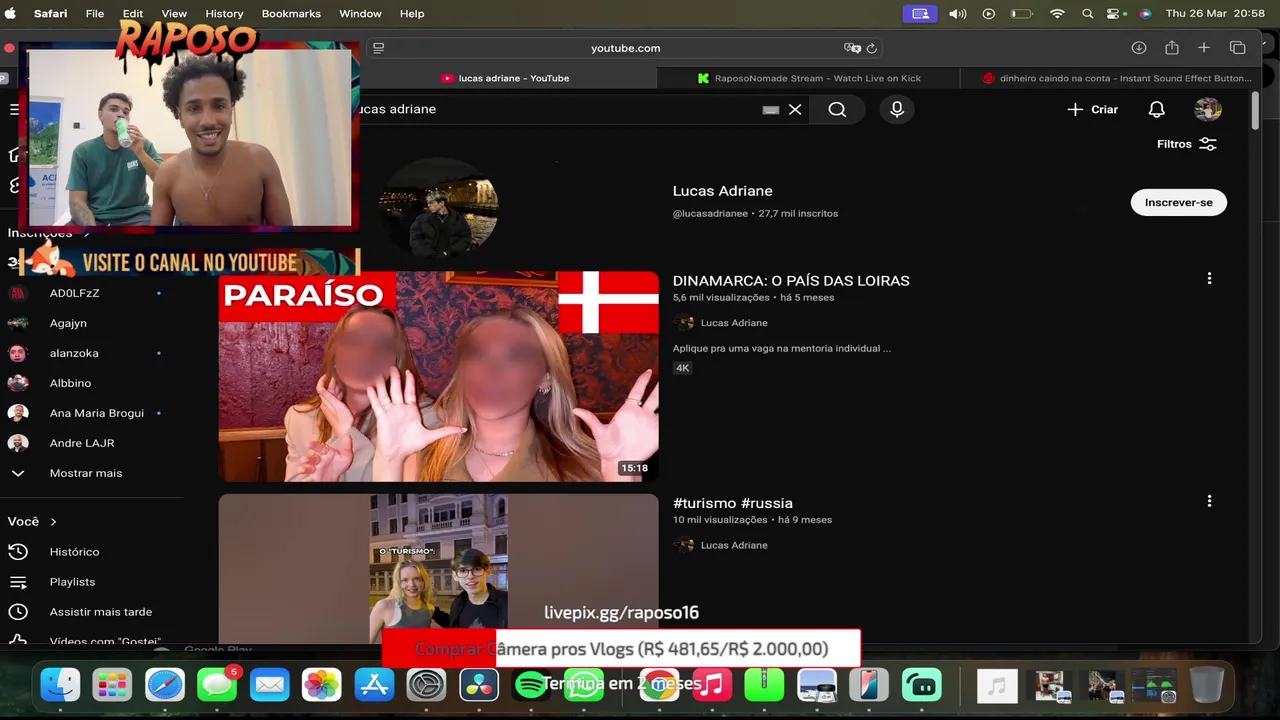Show Safari downloads
The height and width of the screenshot is (720, 1280).
pyautogui.click(x=1139, y=48)
